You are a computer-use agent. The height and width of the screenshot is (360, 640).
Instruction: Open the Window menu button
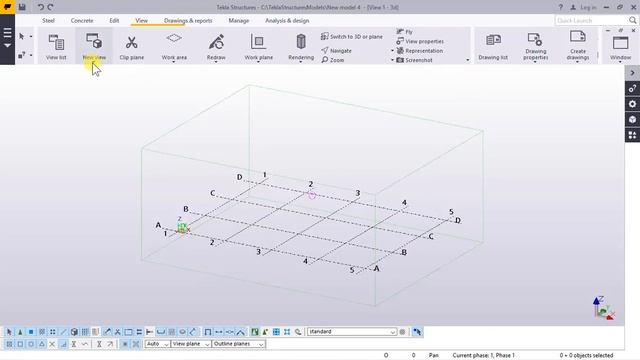tap(620, 48)
